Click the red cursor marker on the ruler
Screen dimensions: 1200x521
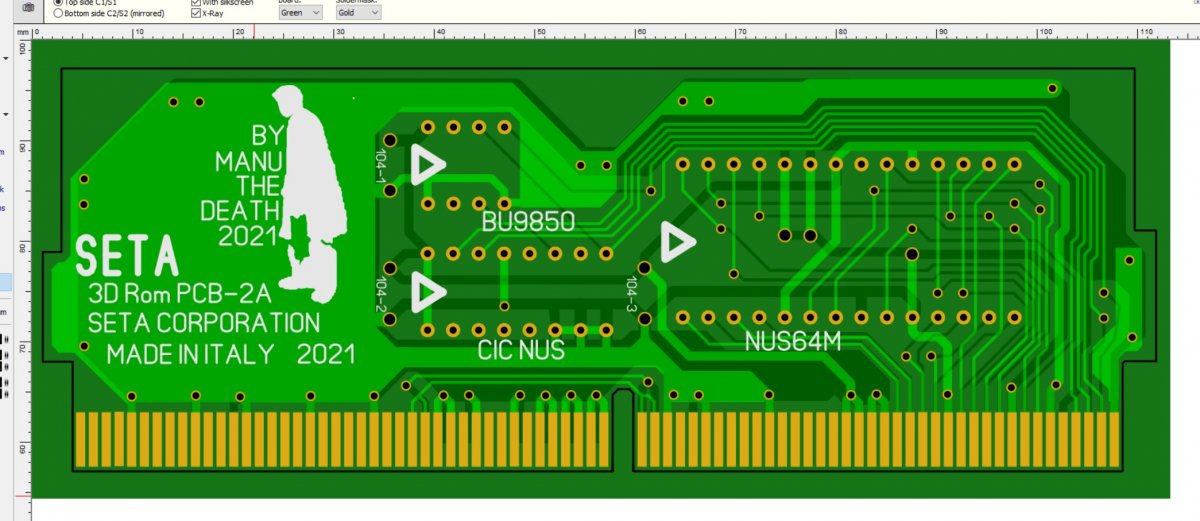pos(254,31)
